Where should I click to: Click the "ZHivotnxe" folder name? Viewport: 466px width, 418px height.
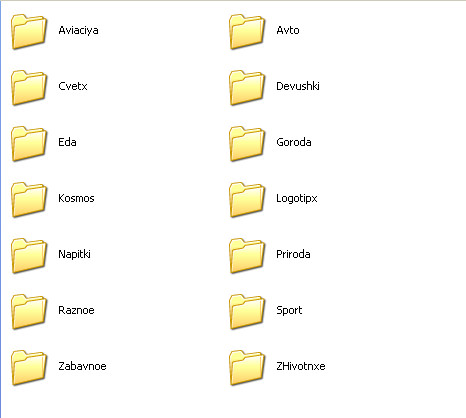(301, 366)
